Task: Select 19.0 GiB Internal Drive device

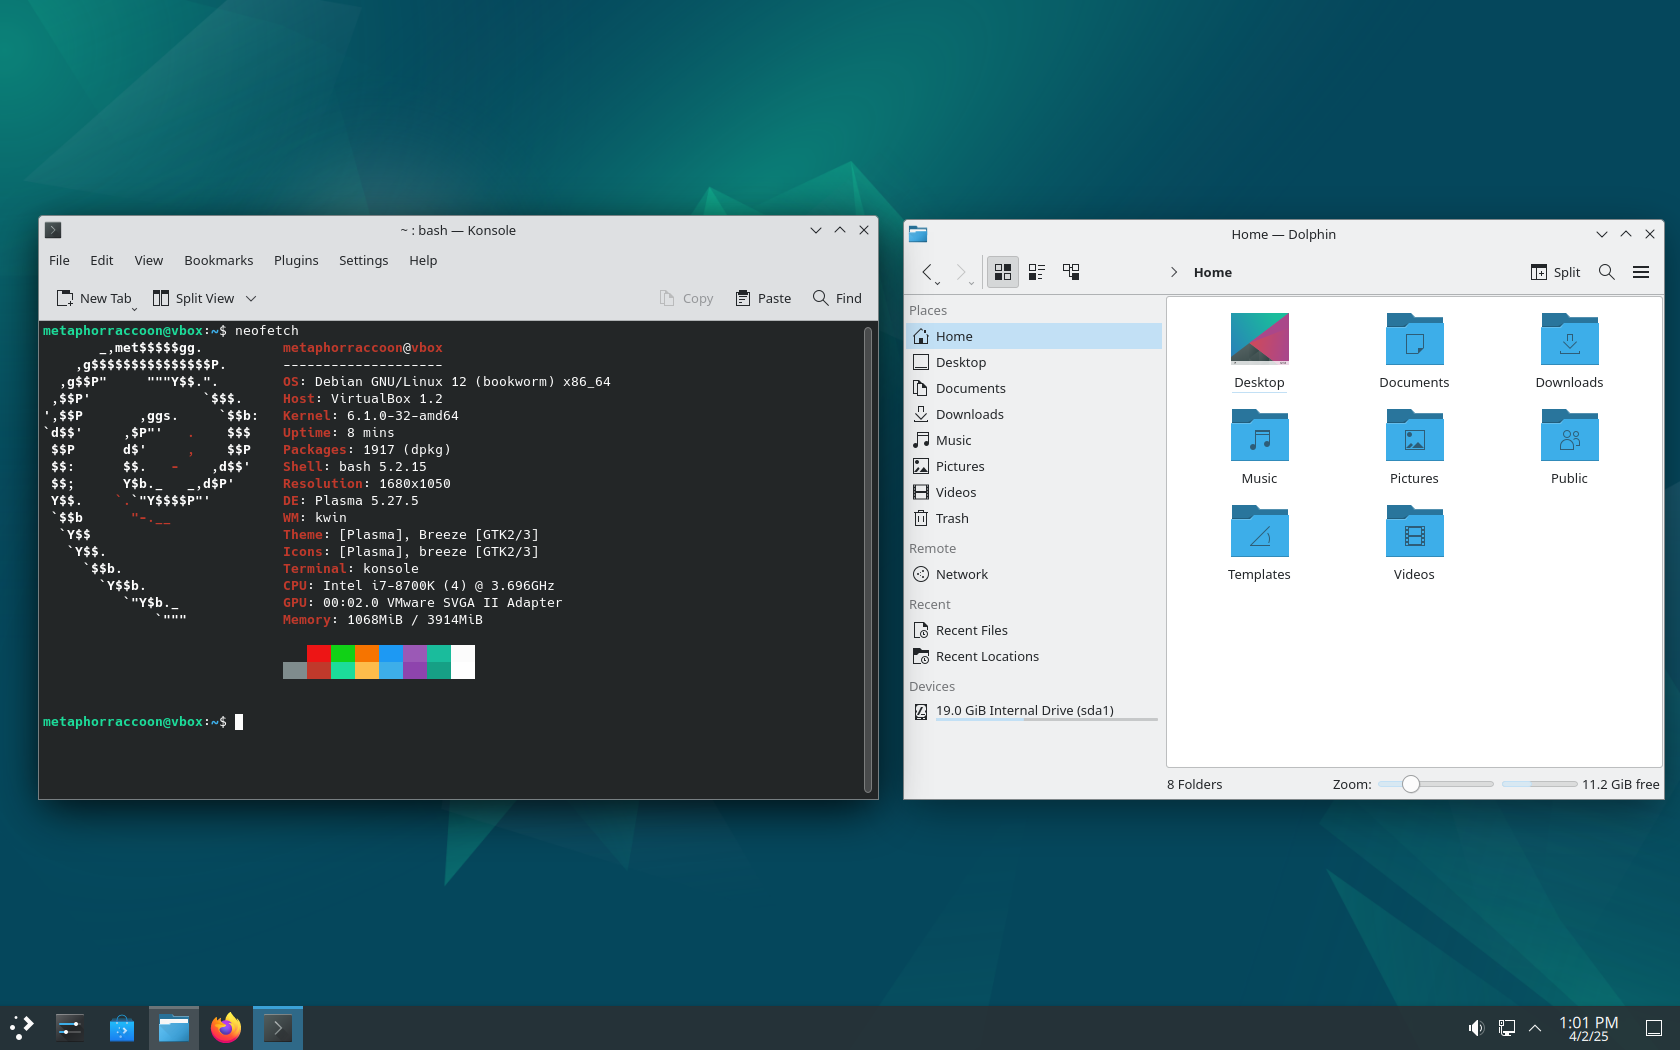Action: pyautogui.click(x=1034, y=711)
